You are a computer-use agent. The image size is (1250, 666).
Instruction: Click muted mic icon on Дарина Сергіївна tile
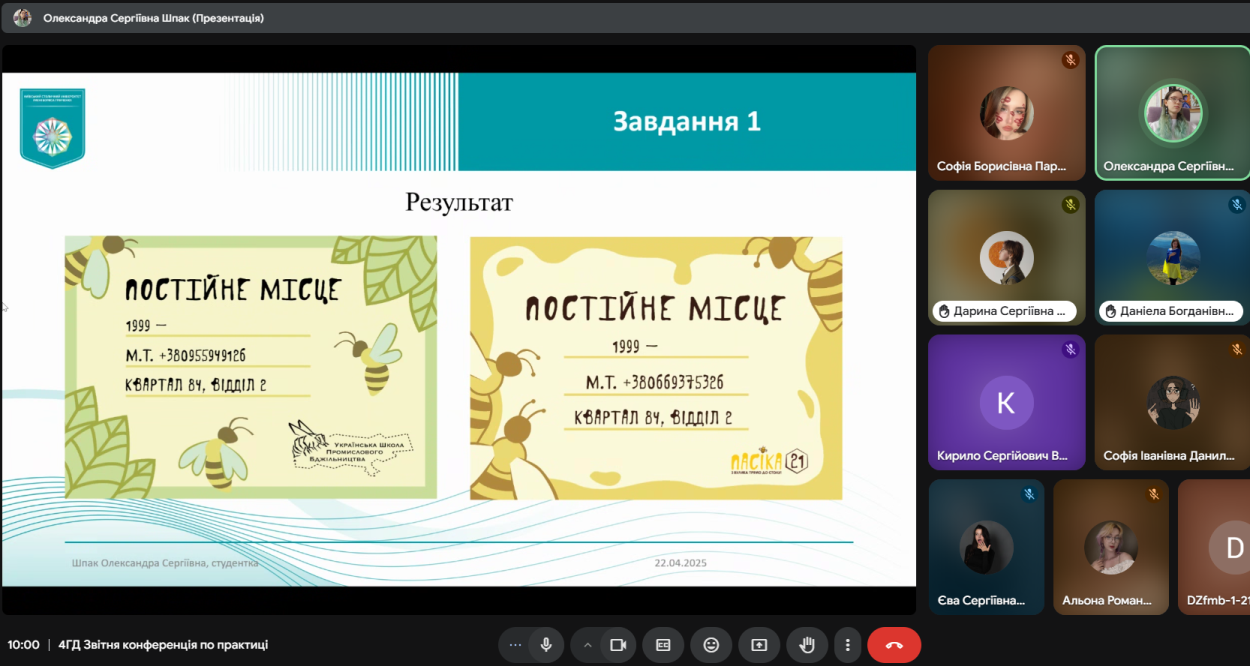tap(1070, 205)
